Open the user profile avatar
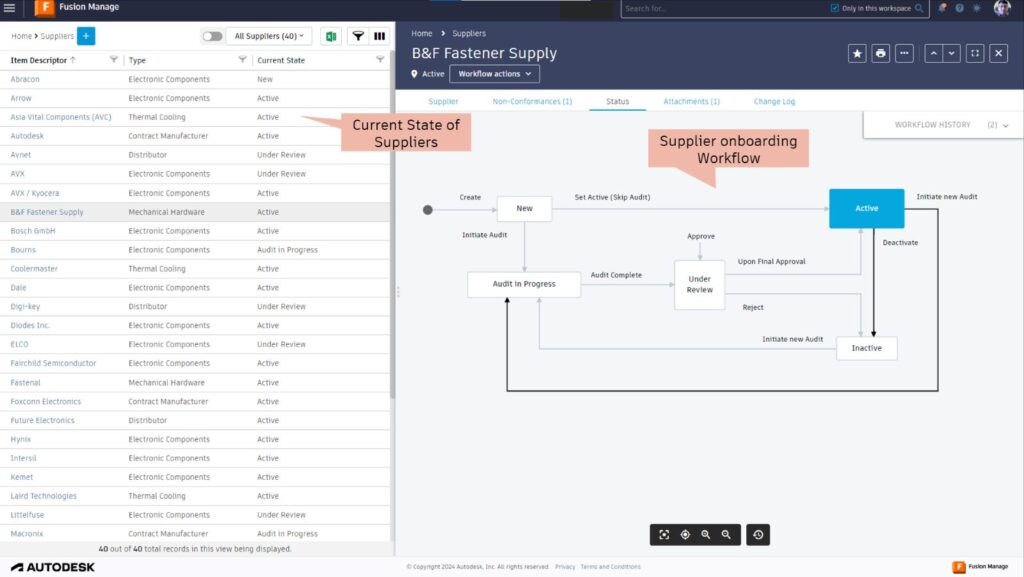Viewport: 1024px width, 577px height. pyautogui.click(x=1002, y=8)
